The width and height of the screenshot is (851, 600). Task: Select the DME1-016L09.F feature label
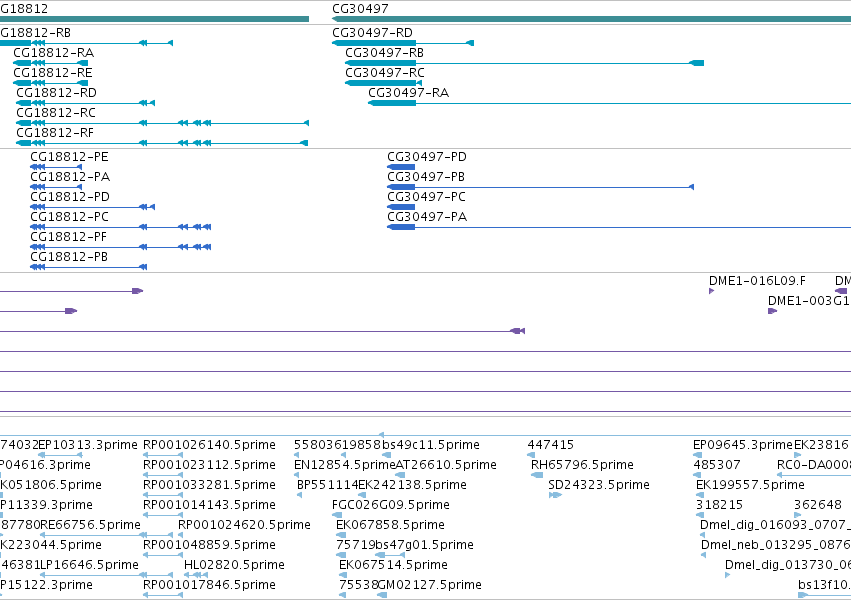click(x=757, y=281)
